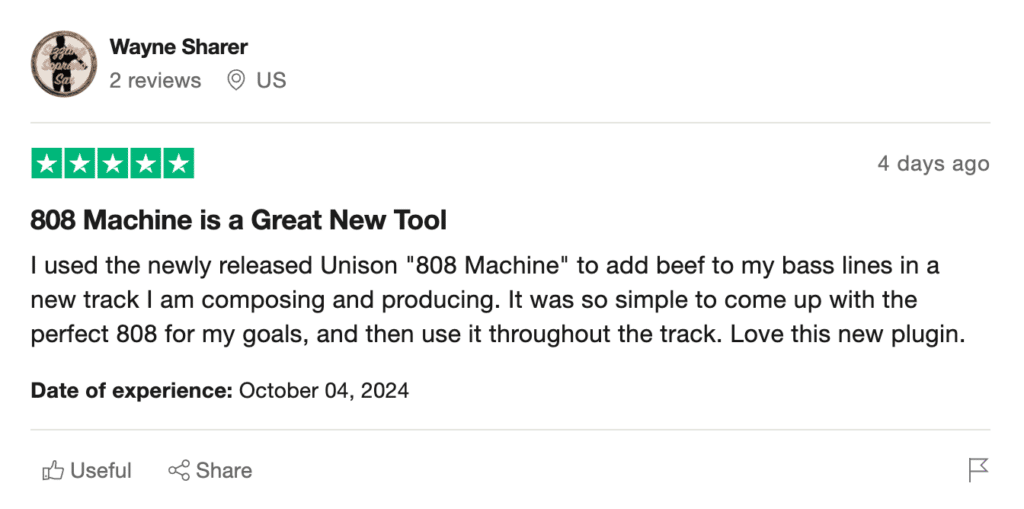Click the location pin icon next to US
Screen dimensions: 1024x509
click(236, 80)
